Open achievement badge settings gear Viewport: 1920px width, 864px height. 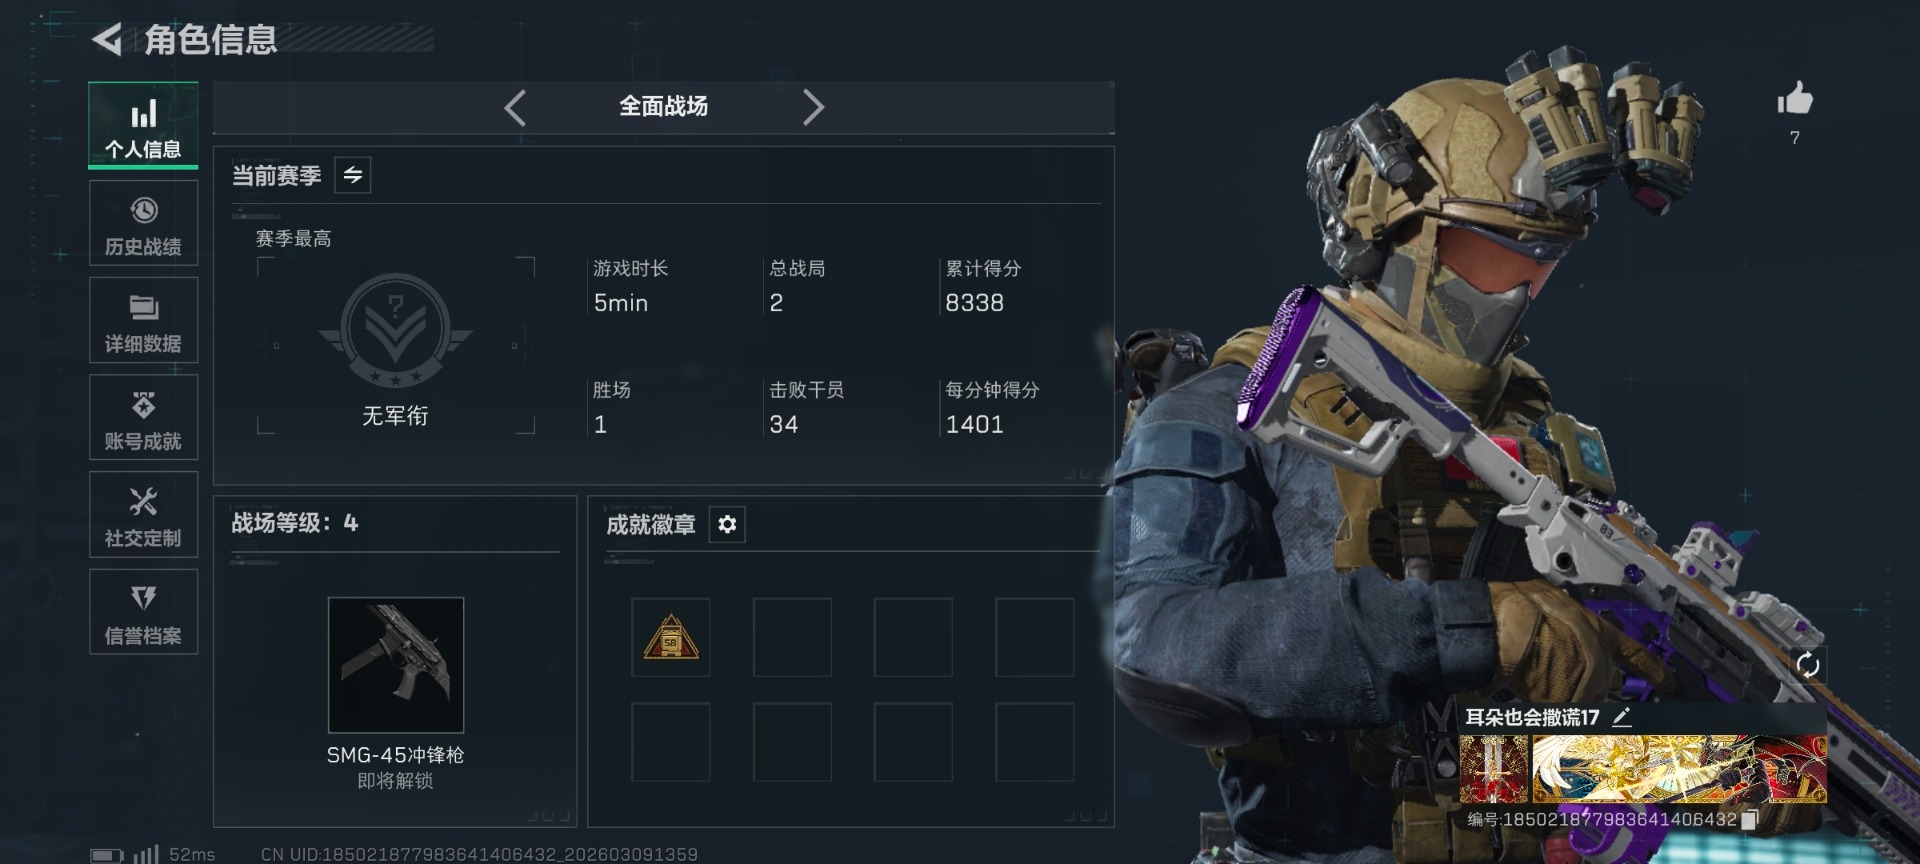click(x=727, y=524)
